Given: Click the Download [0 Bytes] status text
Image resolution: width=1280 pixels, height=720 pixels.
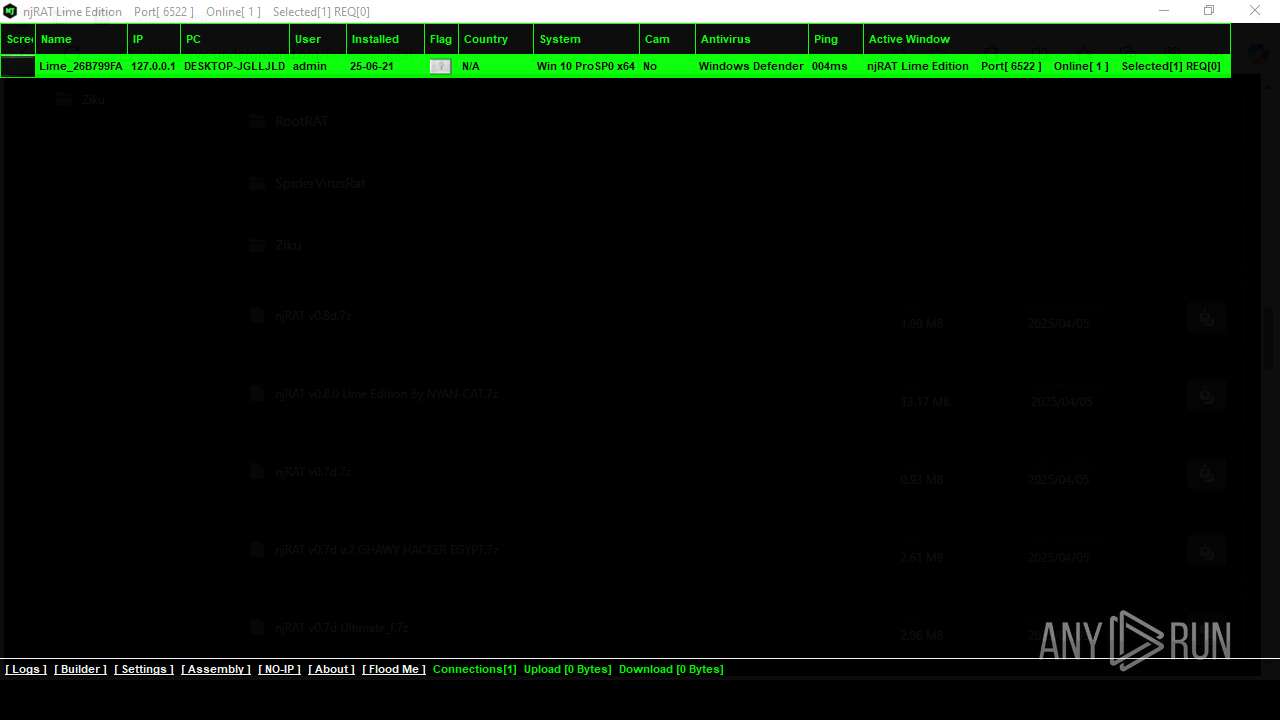Looking at the screenshot, I should coord(671,669).
